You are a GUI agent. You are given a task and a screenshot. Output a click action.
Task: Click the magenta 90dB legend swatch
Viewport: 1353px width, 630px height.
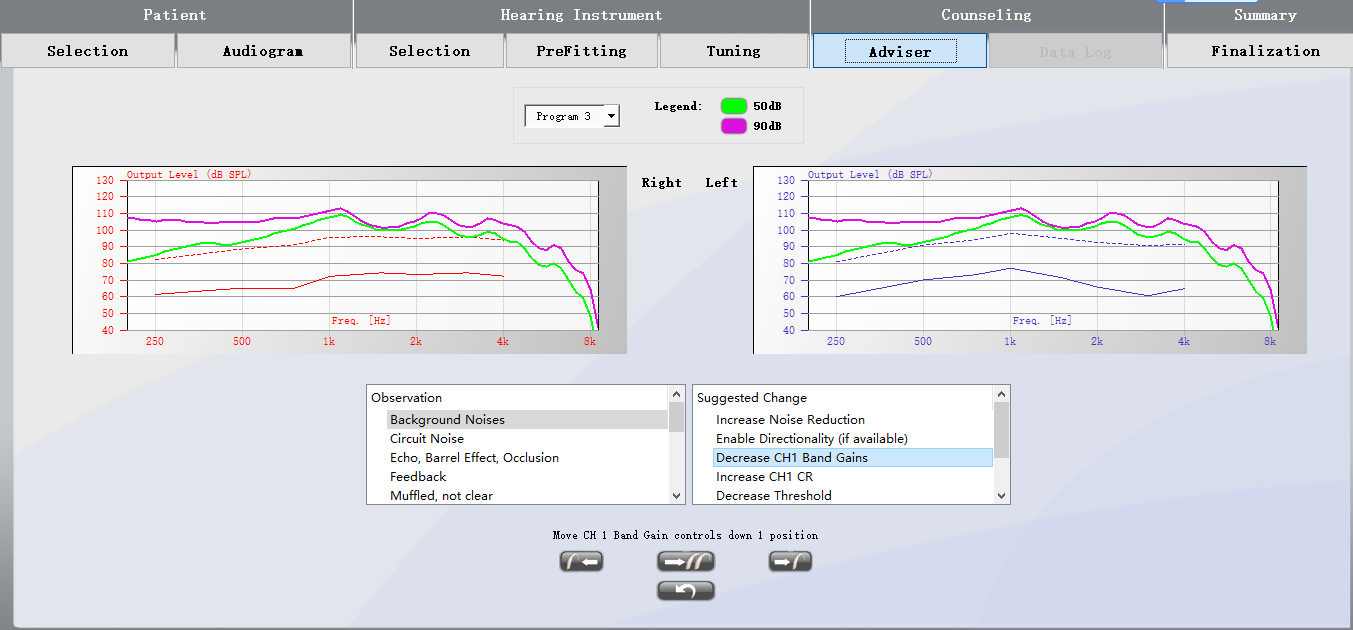click(734, 126)
